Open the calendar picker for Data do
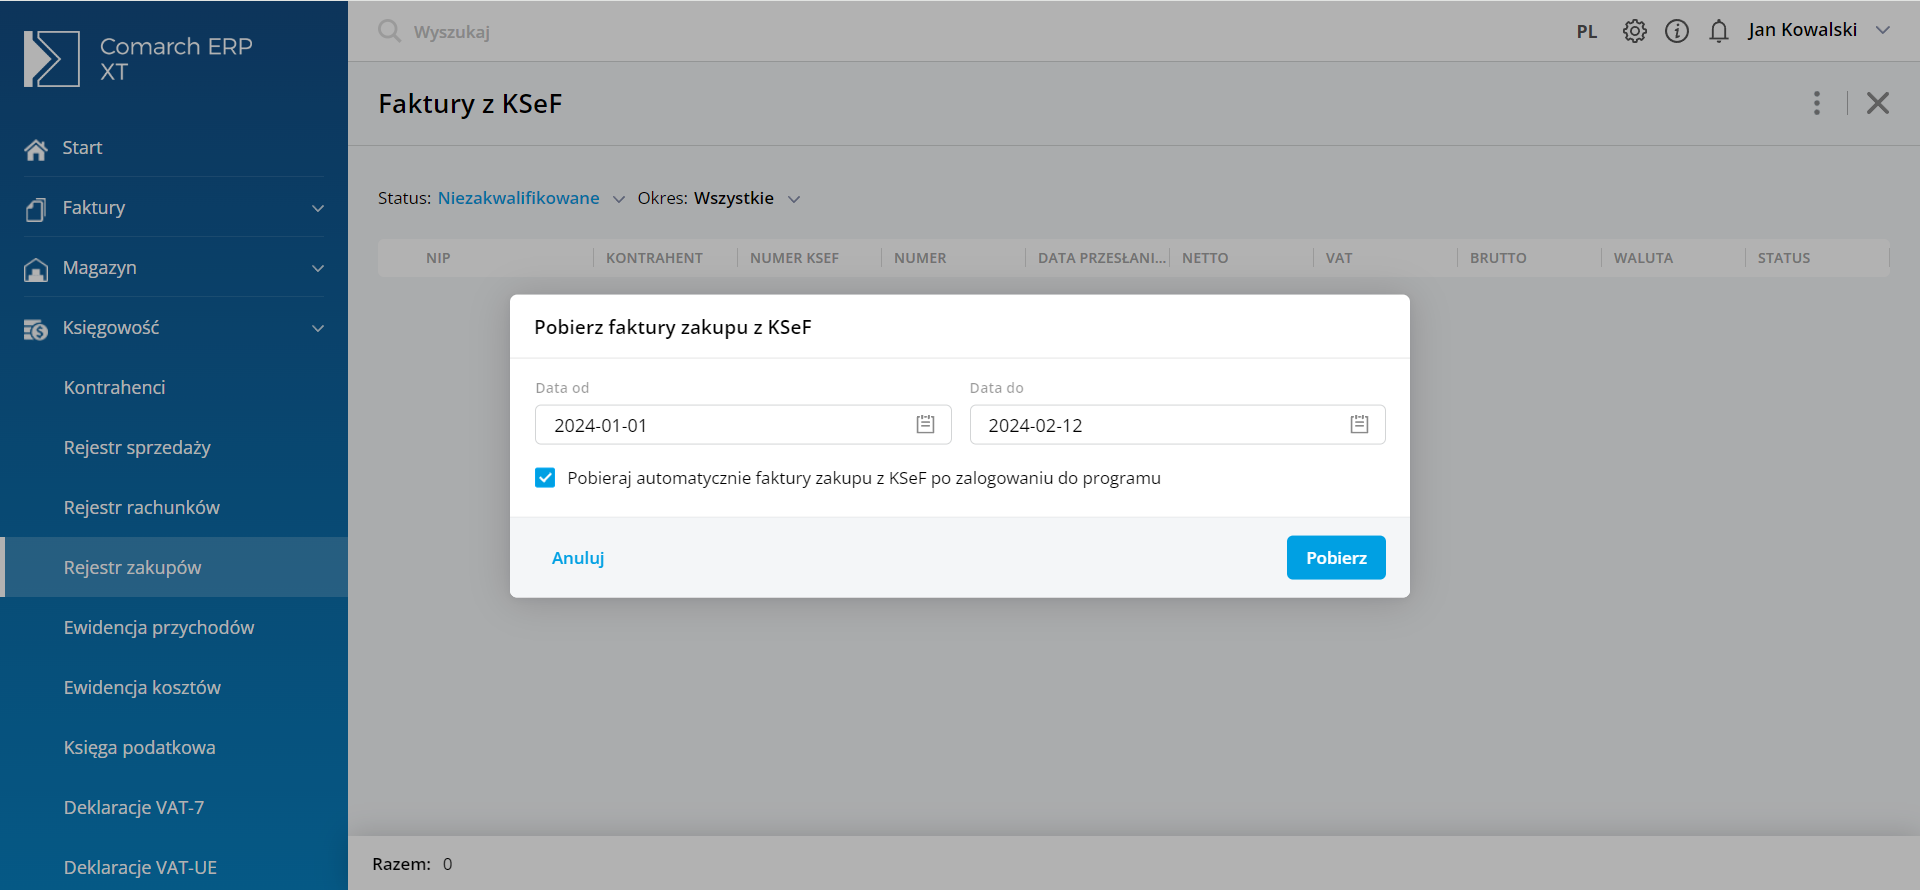This screenshot has width=1920, height=890. pos(1359,425)
